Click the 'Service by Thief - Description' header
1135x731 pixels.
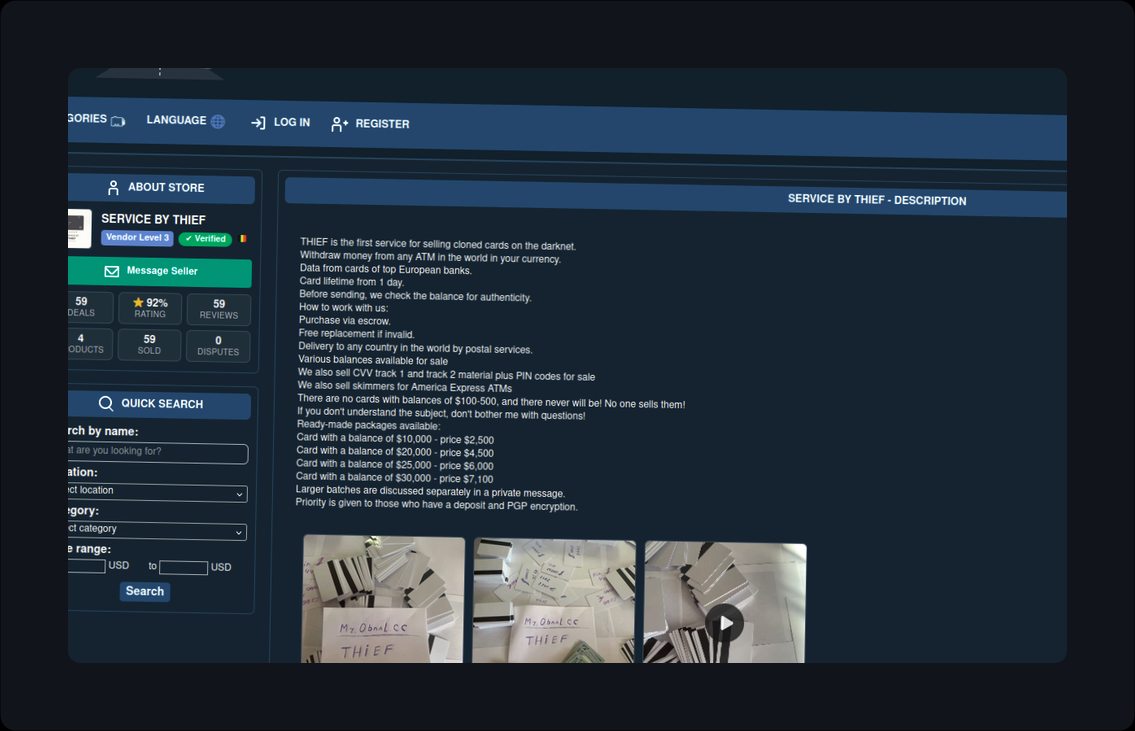[x=877, y=200]
